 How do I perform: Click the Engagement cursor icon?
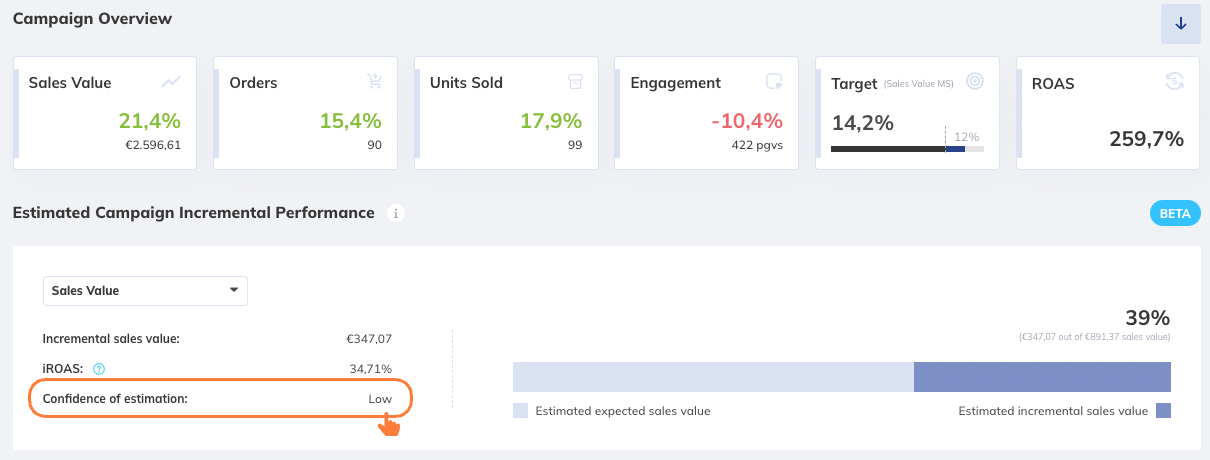point(775,82)
